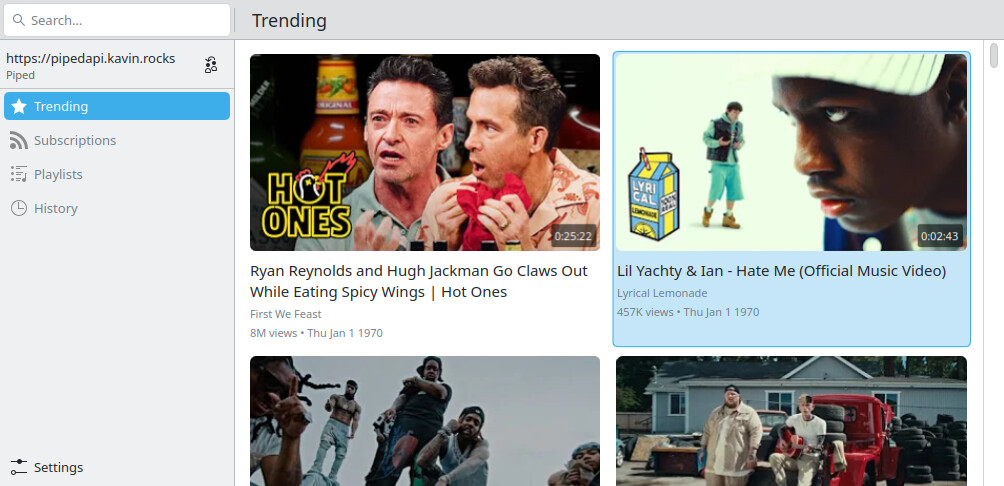Open the Lil Yachty Hate Me thumbnail
The height and width of the screenshot is (486, 1004).
click(x=791, y=152)
